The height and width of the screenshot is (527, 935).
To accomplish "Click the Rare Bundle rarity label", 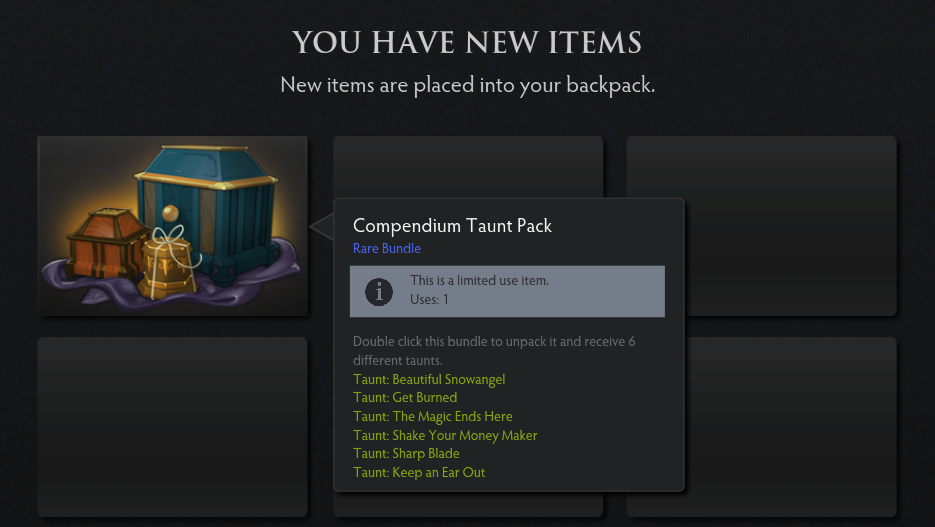I will [386, 249].
